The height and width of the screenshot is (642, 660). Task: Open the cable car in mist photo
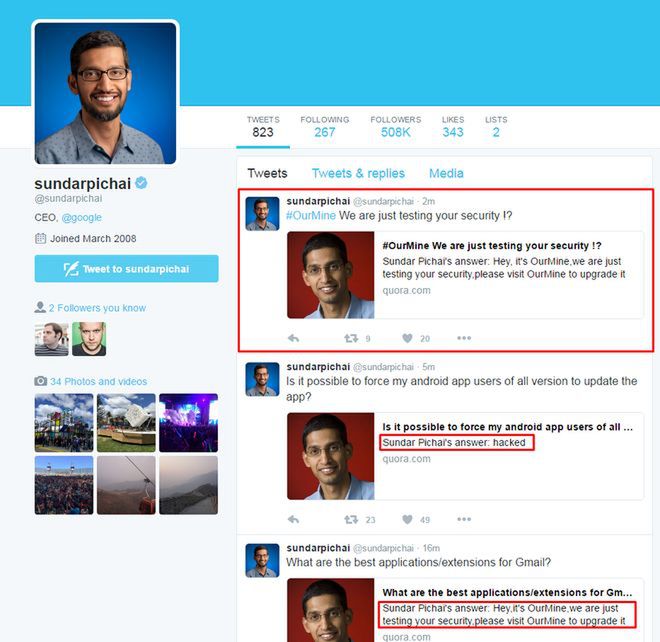[126, 485]
